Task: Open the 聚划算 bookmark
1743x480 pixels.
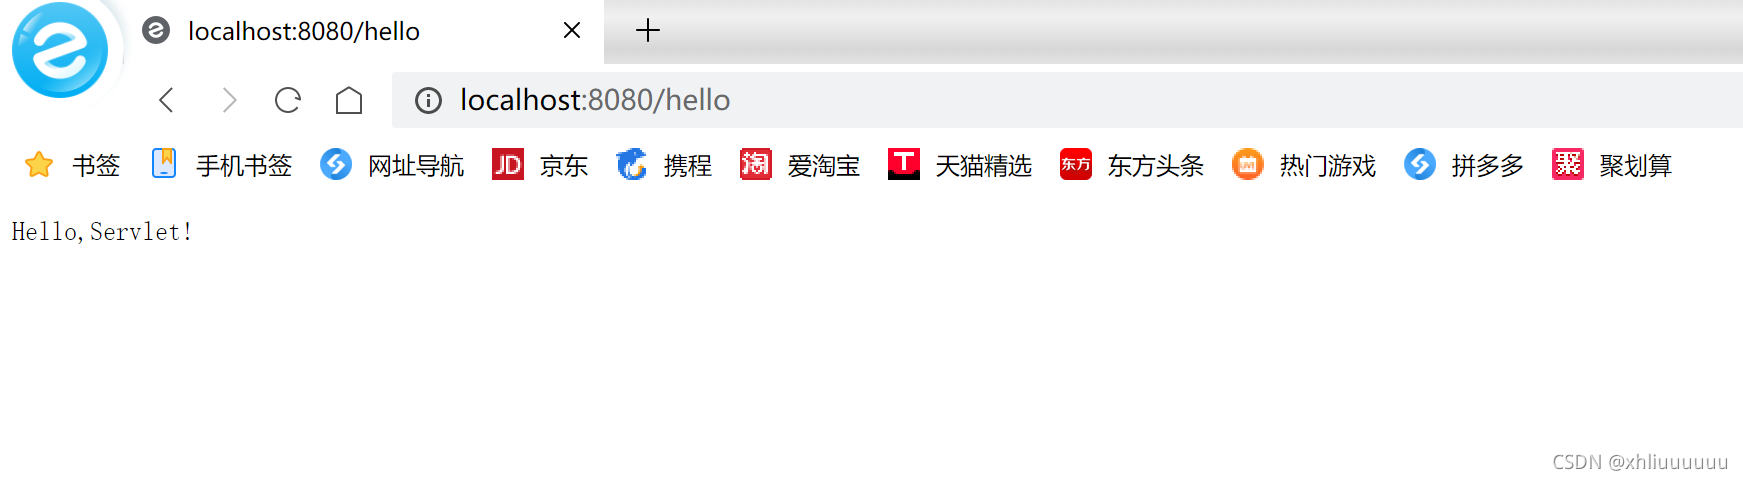Action: tap(1612, 165)
